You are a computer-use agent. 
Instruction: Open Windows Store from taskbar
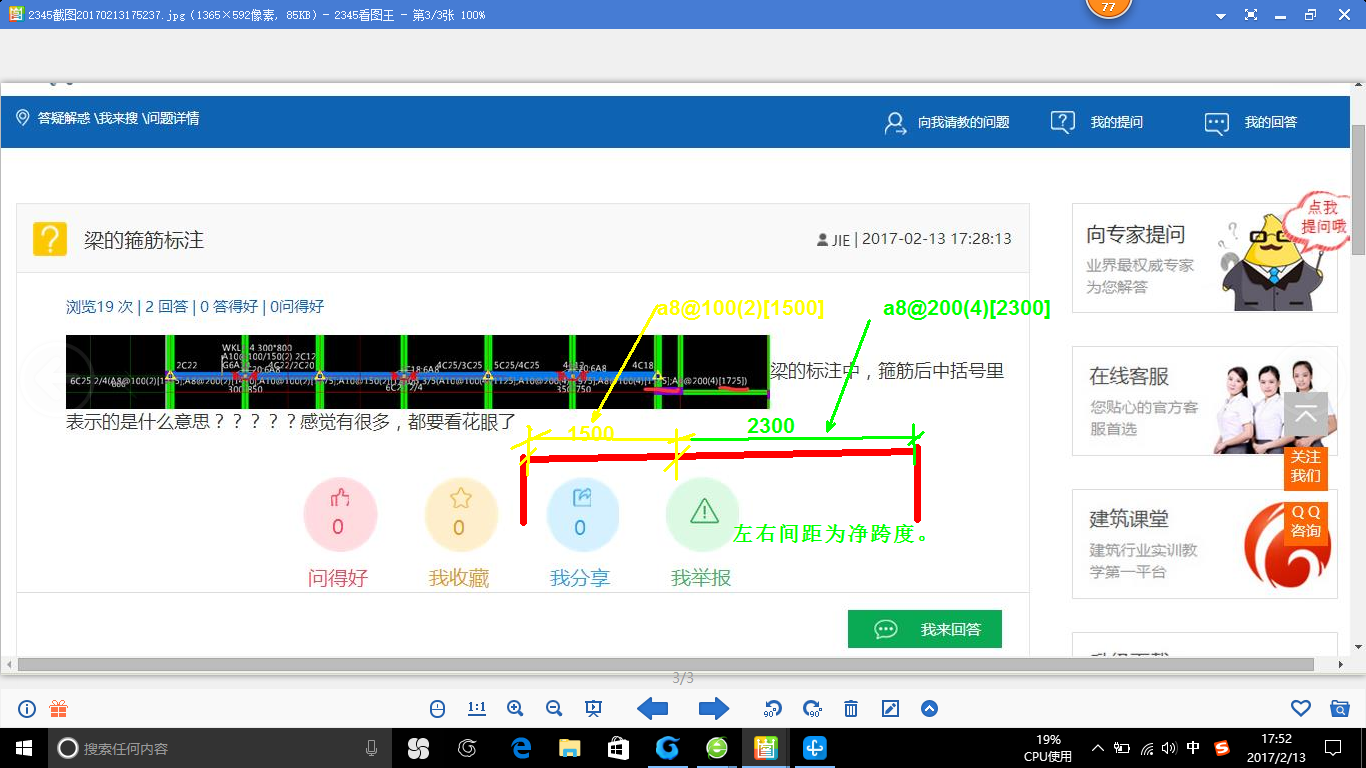coord(619,748)
